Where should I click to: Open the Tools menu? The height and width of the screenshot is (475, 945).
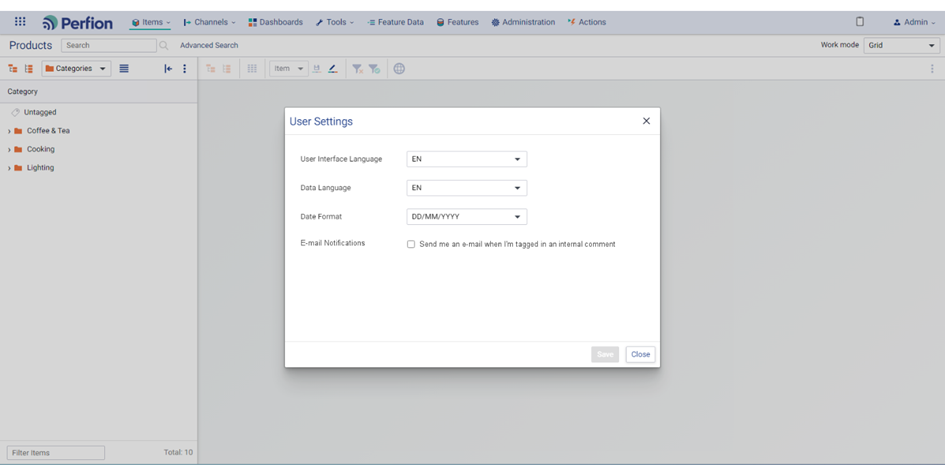pyautogui.click(x=334, y=22)
